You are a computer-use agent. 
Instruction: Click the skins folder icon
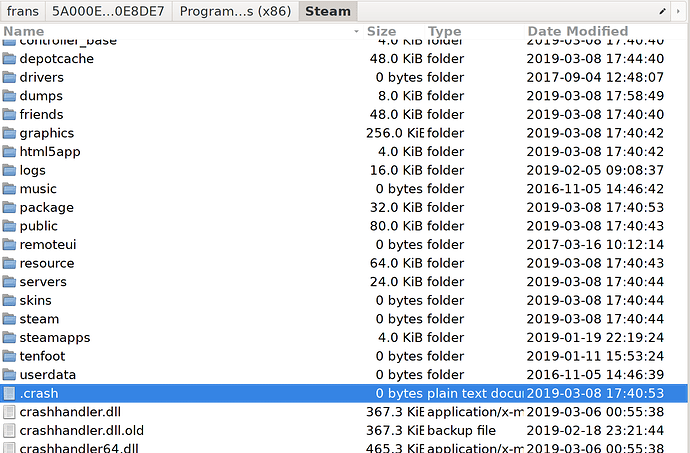[9, 300]
